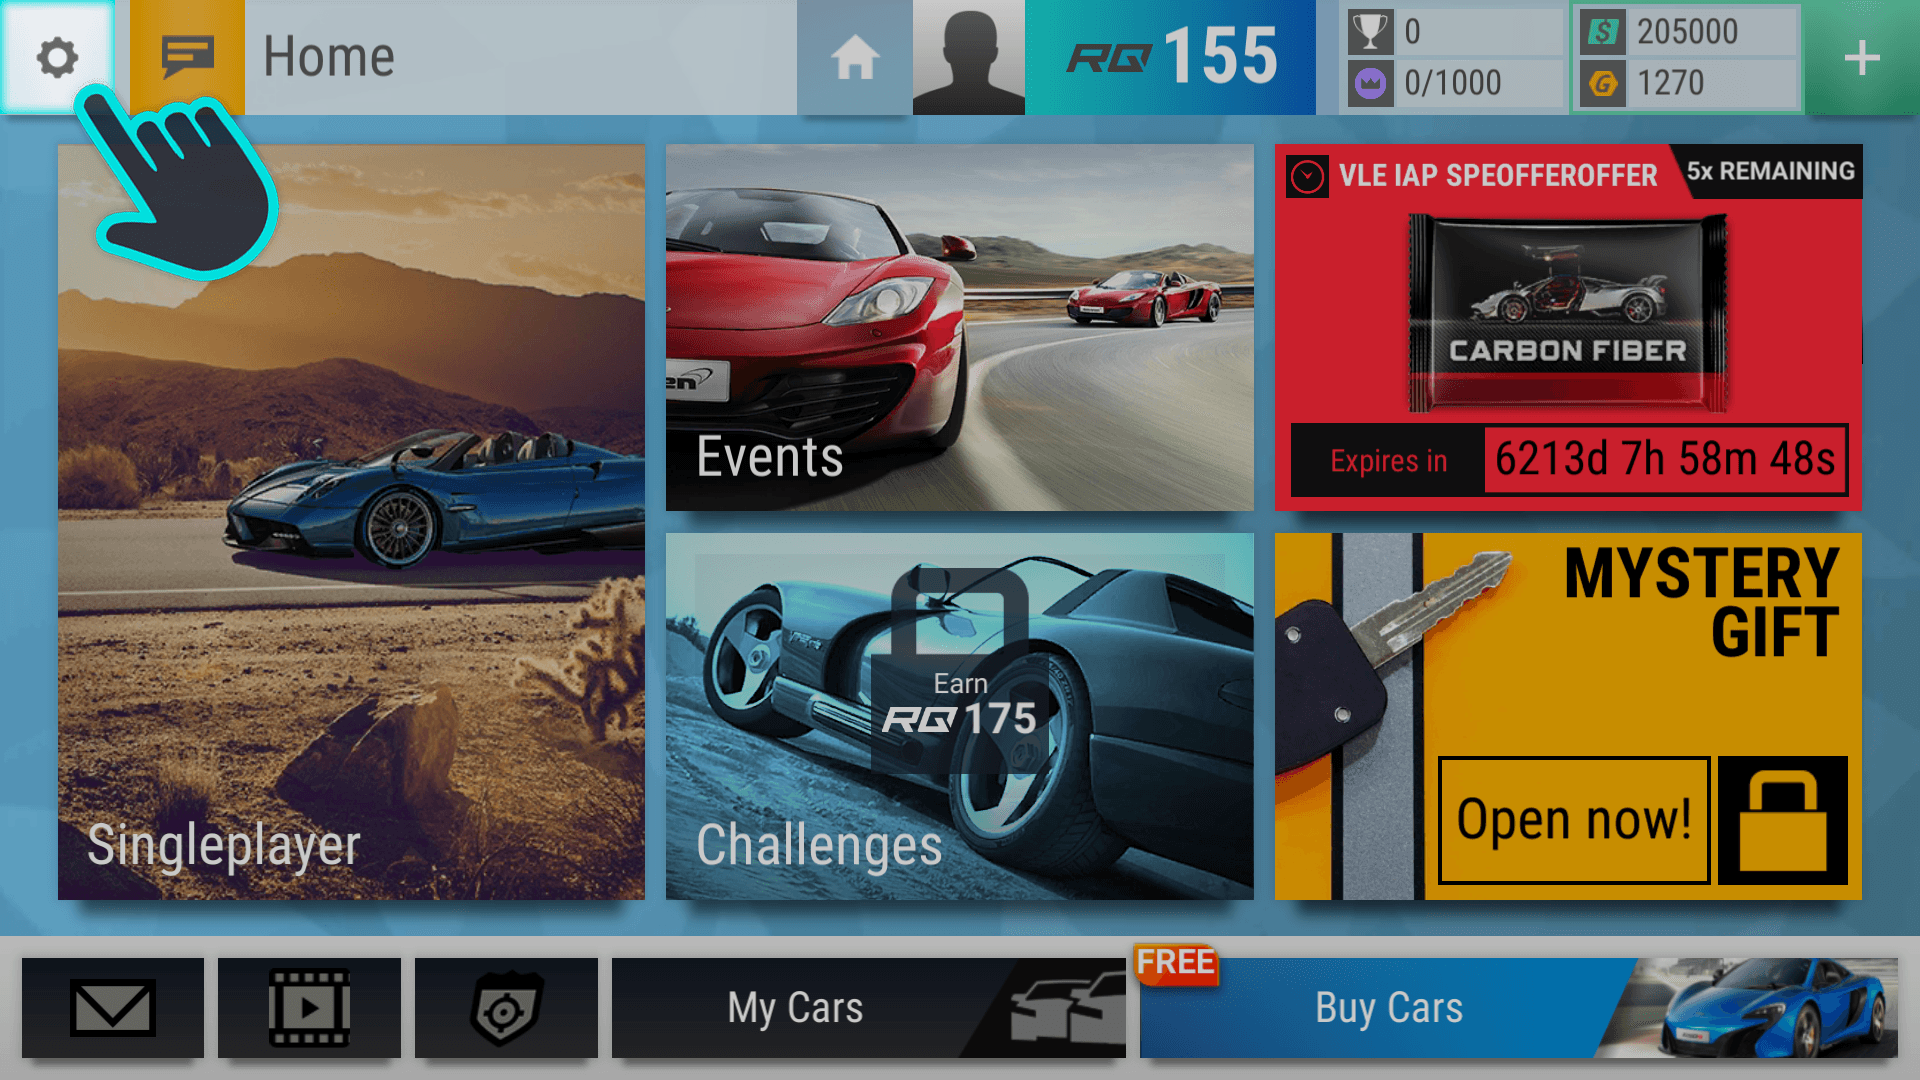Image resolution: width=1920 pixels, height=1080 pixels.
Task: Navigate to Buy Cars section
Action: coord(1390,1006)
